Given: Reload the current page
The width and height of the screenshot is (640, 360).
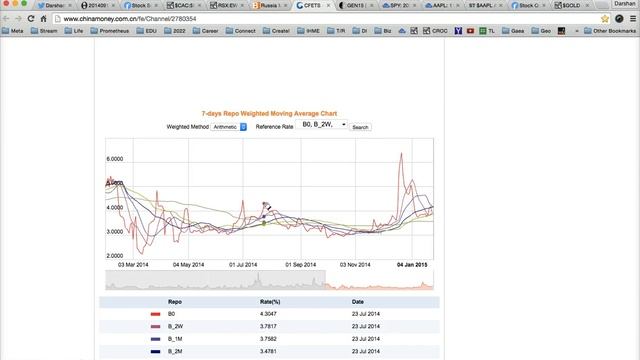Looking at the screenshot, I should tap(31, 18).
